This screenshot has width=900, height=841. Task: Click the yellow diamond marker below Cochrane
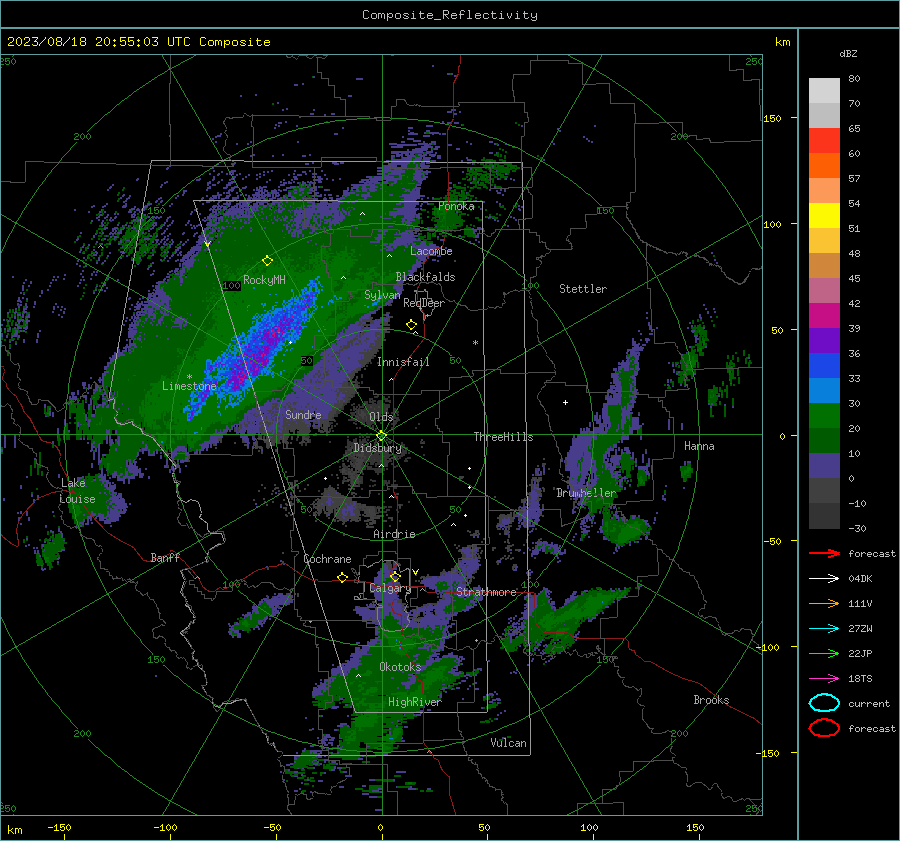343,578
